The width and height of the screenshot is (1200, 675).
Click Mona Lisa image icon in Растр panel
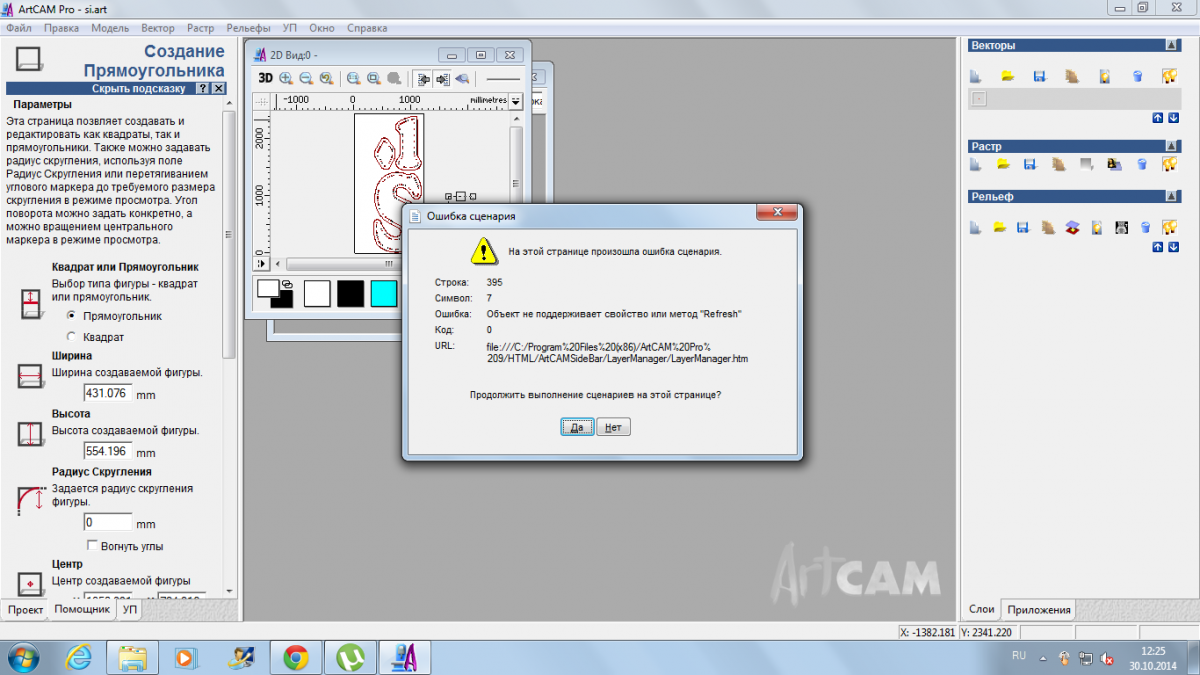[1113, 164]
